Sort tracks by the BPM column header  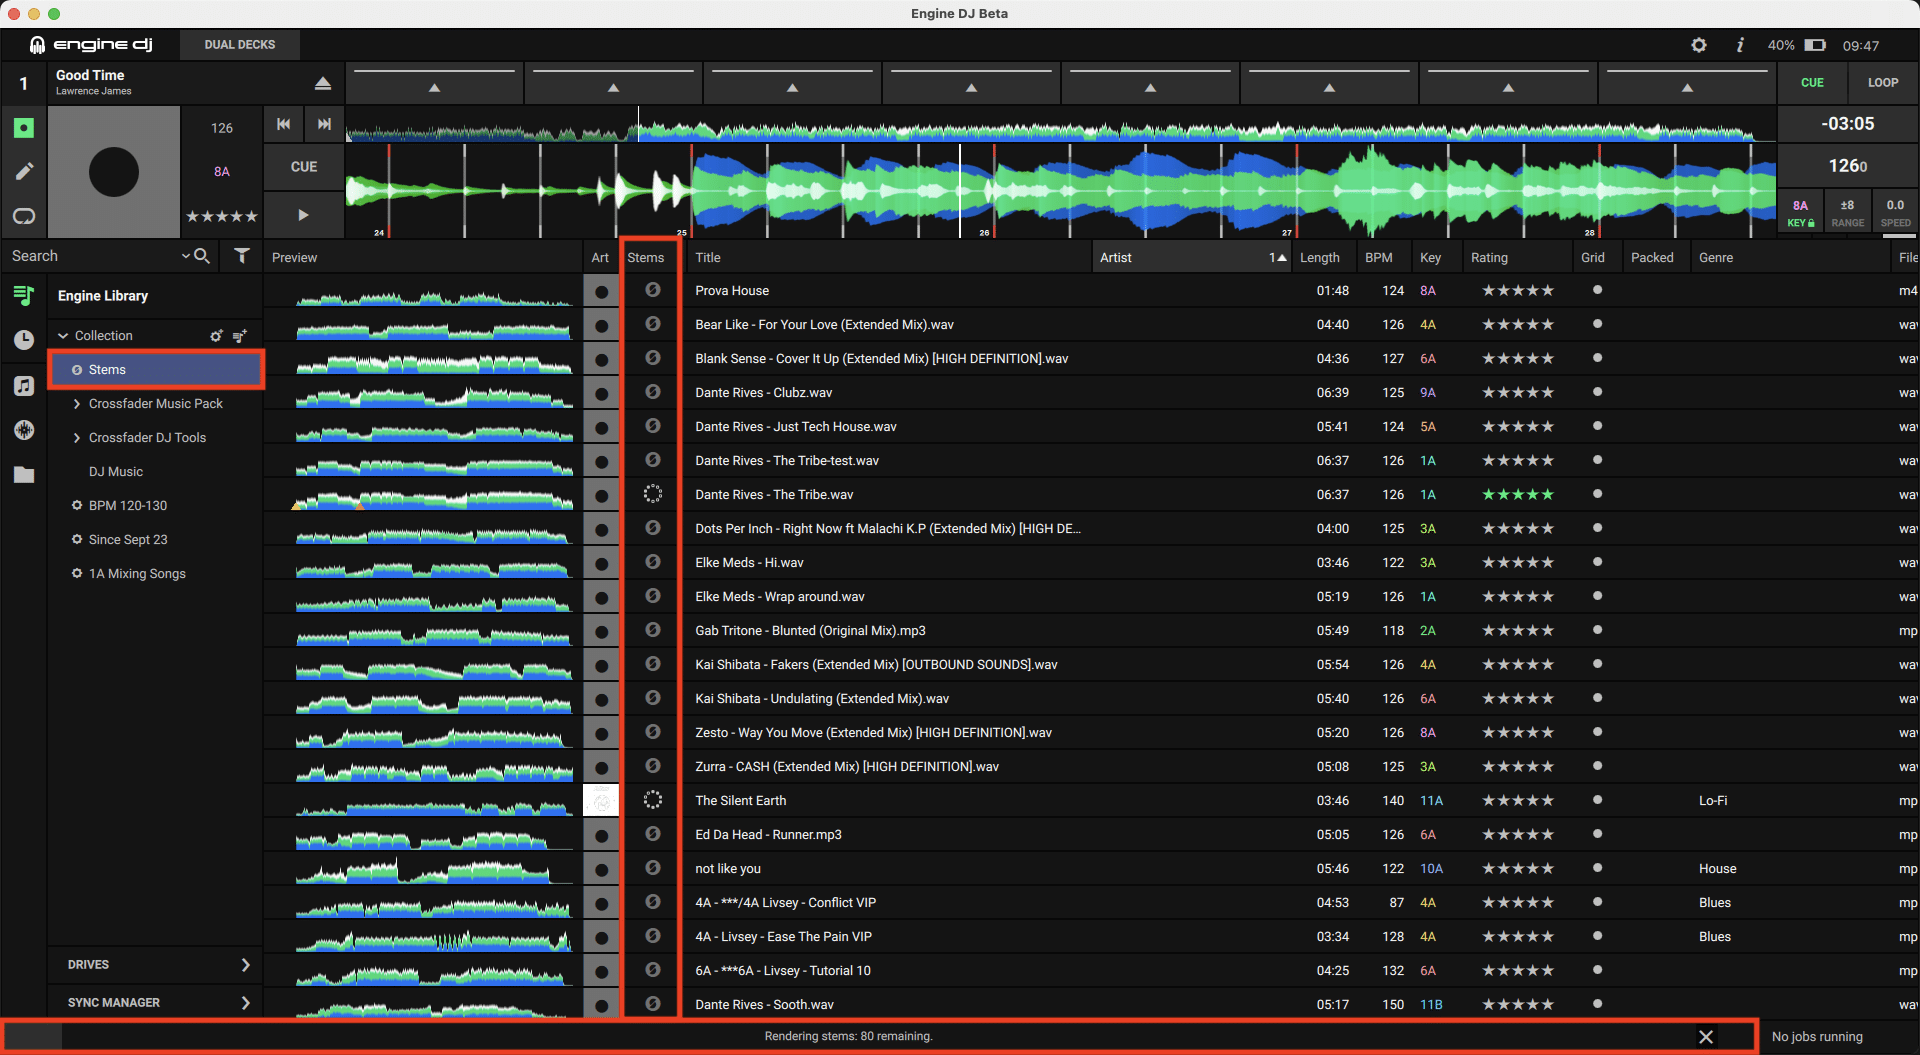tap(1378, 258)
